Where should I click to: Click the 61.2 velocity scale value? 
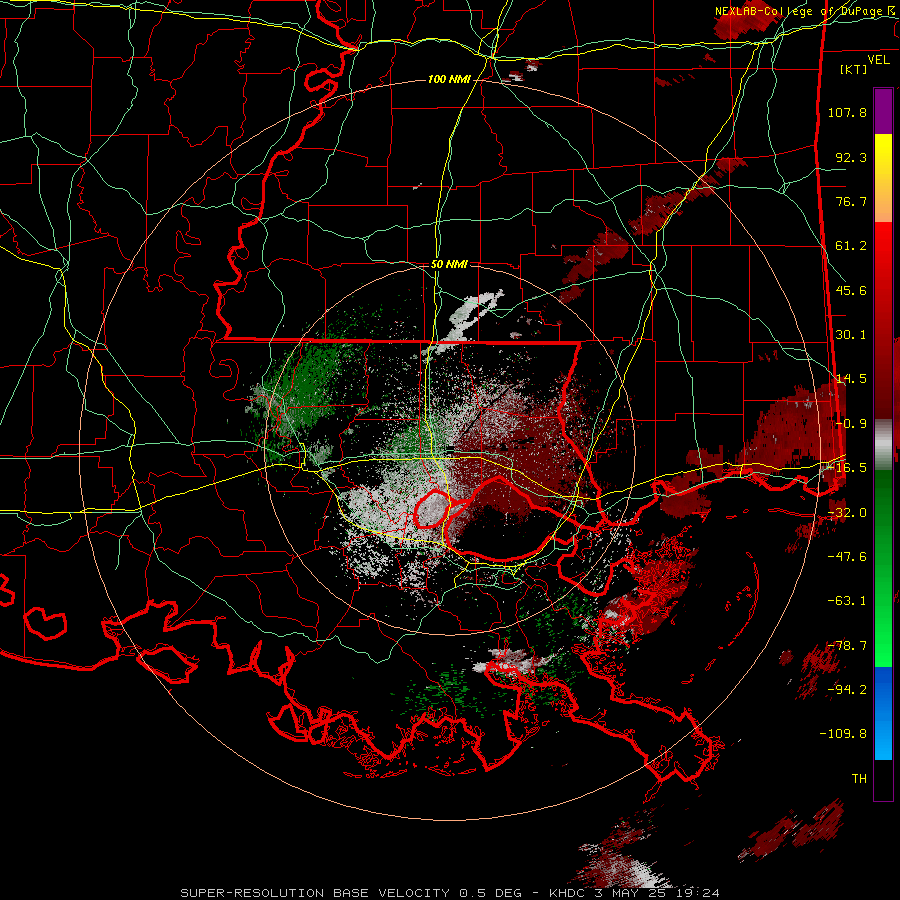(851, 246)
